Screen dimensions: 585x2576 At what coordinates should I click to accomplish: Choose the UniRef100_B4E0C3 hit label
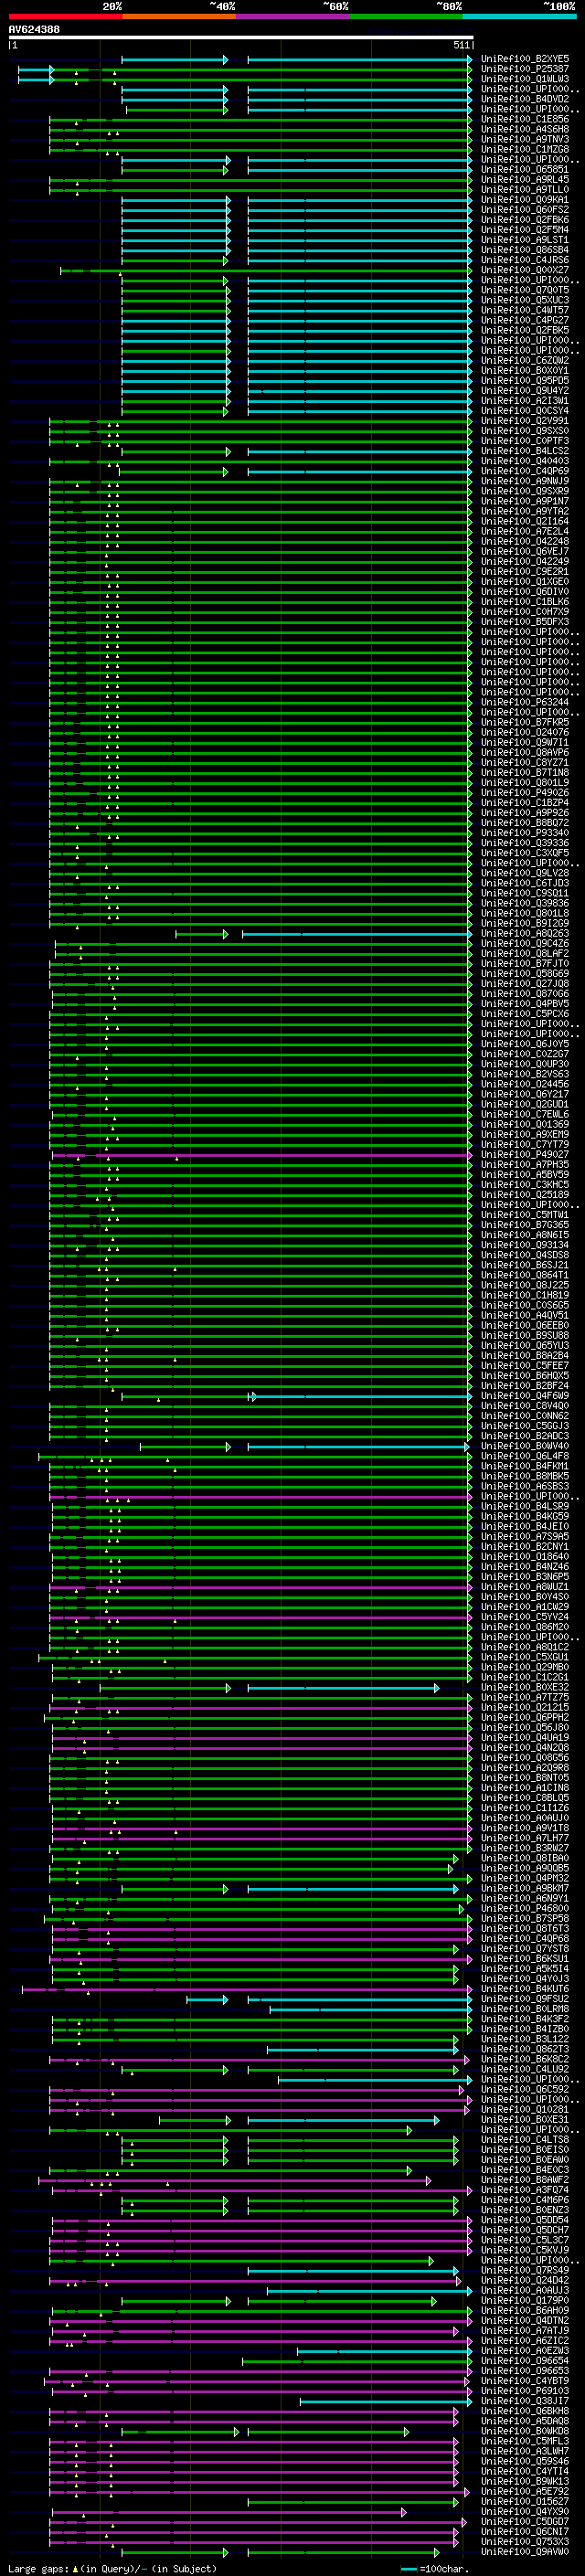tap(524, 2171)
